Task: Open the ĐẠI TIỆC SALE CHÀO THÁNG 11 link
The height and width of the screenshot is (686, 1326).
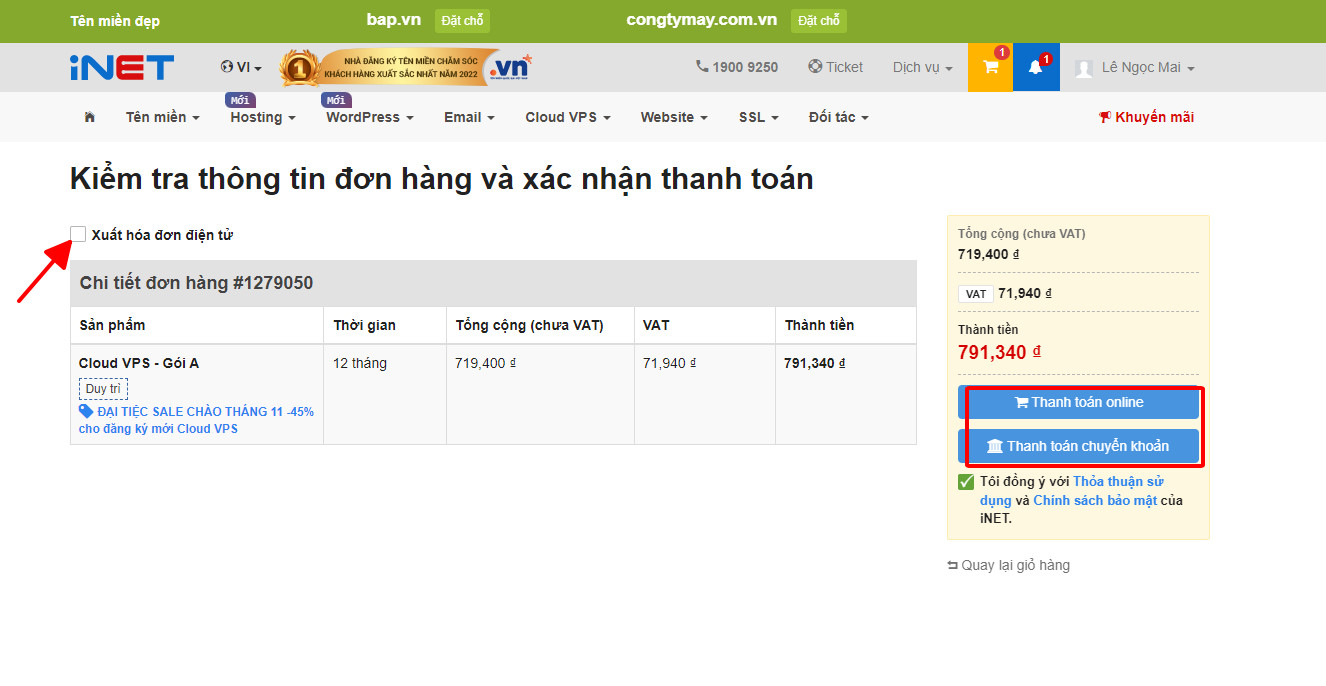Action: click(x=197, y=420)
